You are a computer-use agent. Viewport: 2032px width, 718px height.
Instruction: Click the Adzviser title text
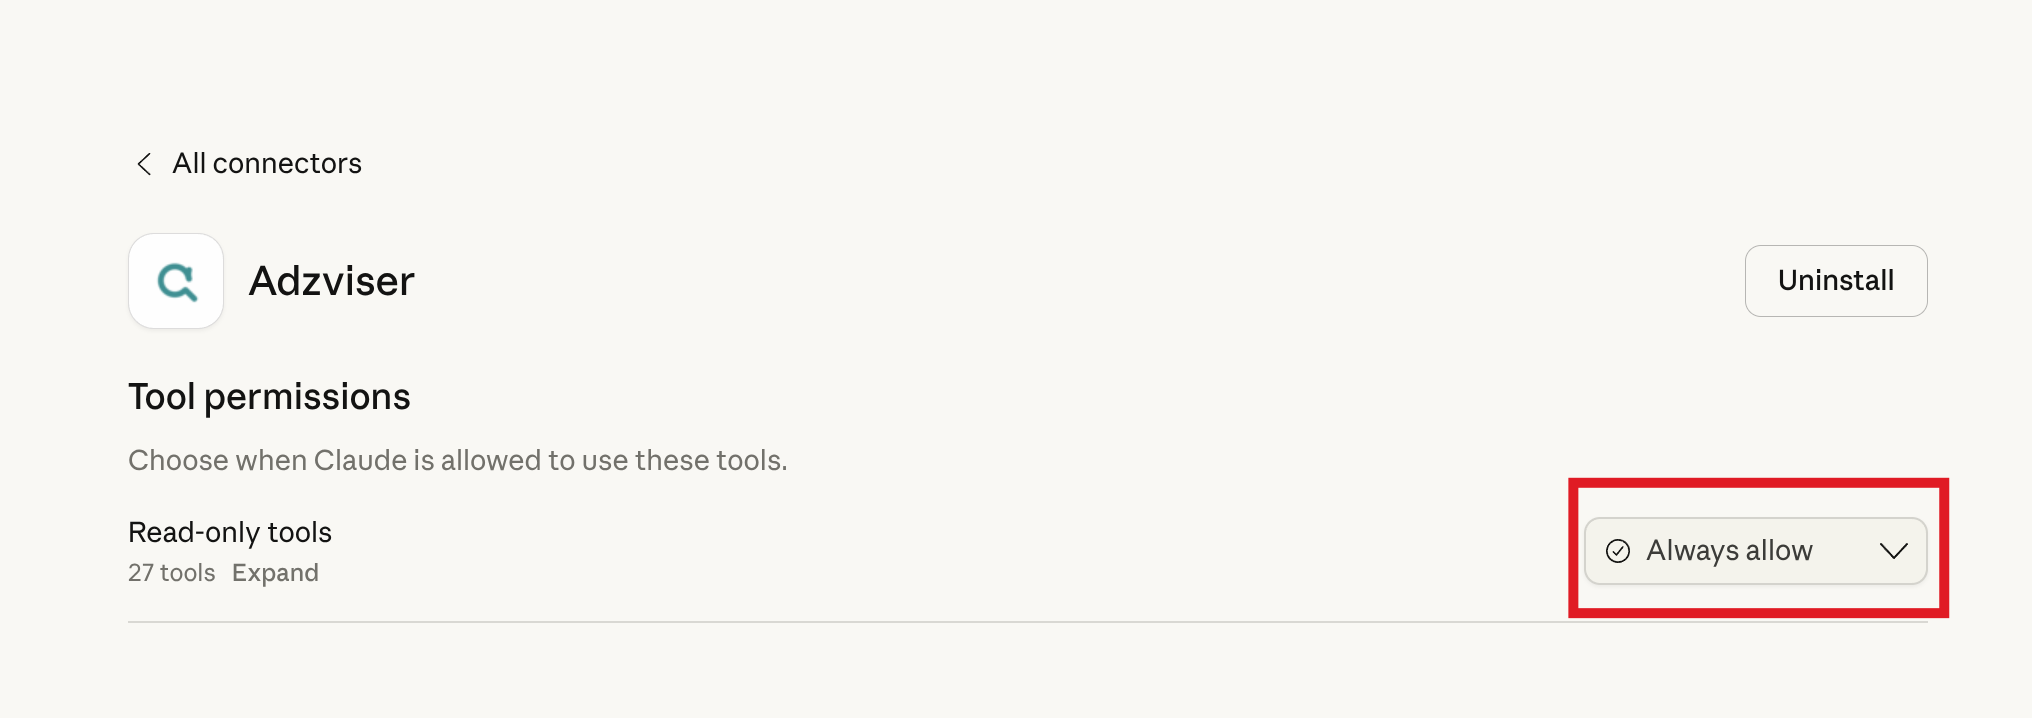click(331, 281)
